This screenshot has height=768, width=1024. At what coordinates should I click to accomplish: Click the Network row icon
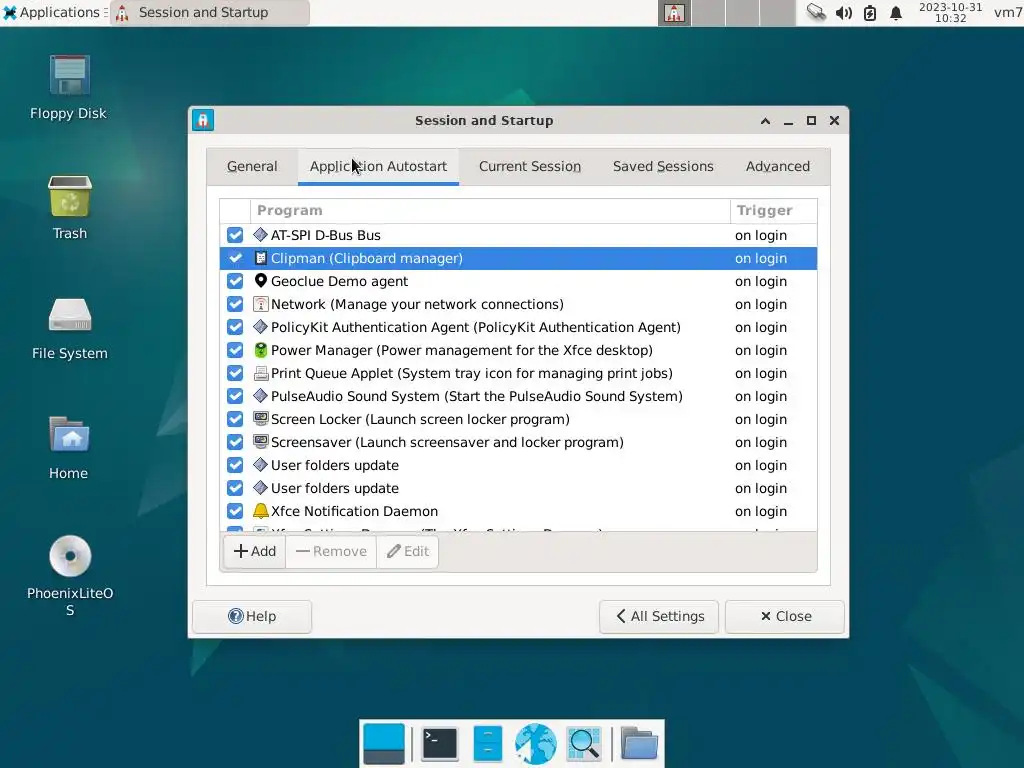(261, 304)
